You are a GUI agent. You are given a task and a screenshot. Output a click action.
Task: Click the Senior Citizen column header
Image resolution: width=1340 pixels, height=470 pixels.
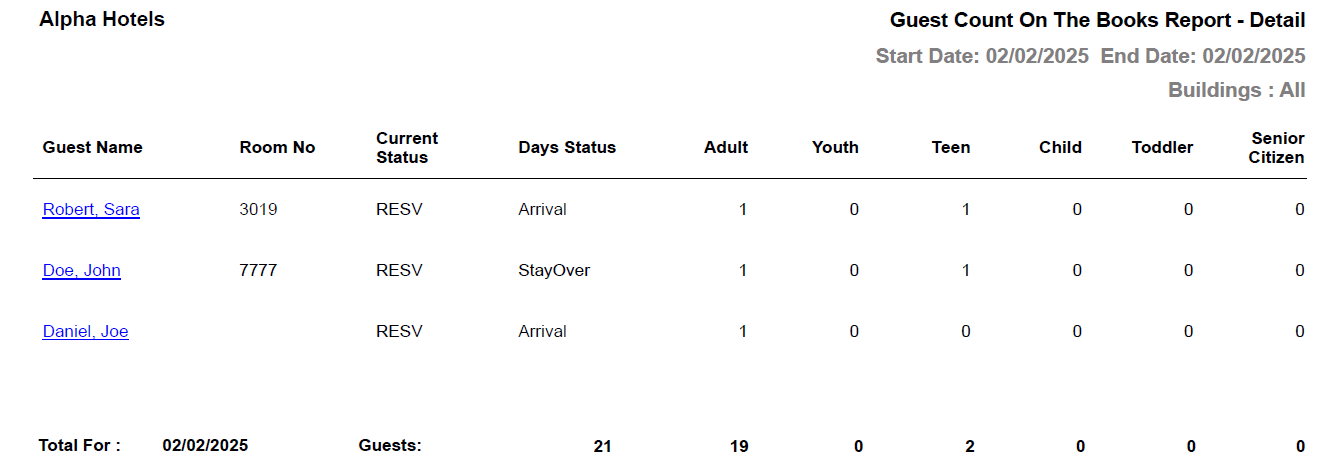(x=1277, y=148)
